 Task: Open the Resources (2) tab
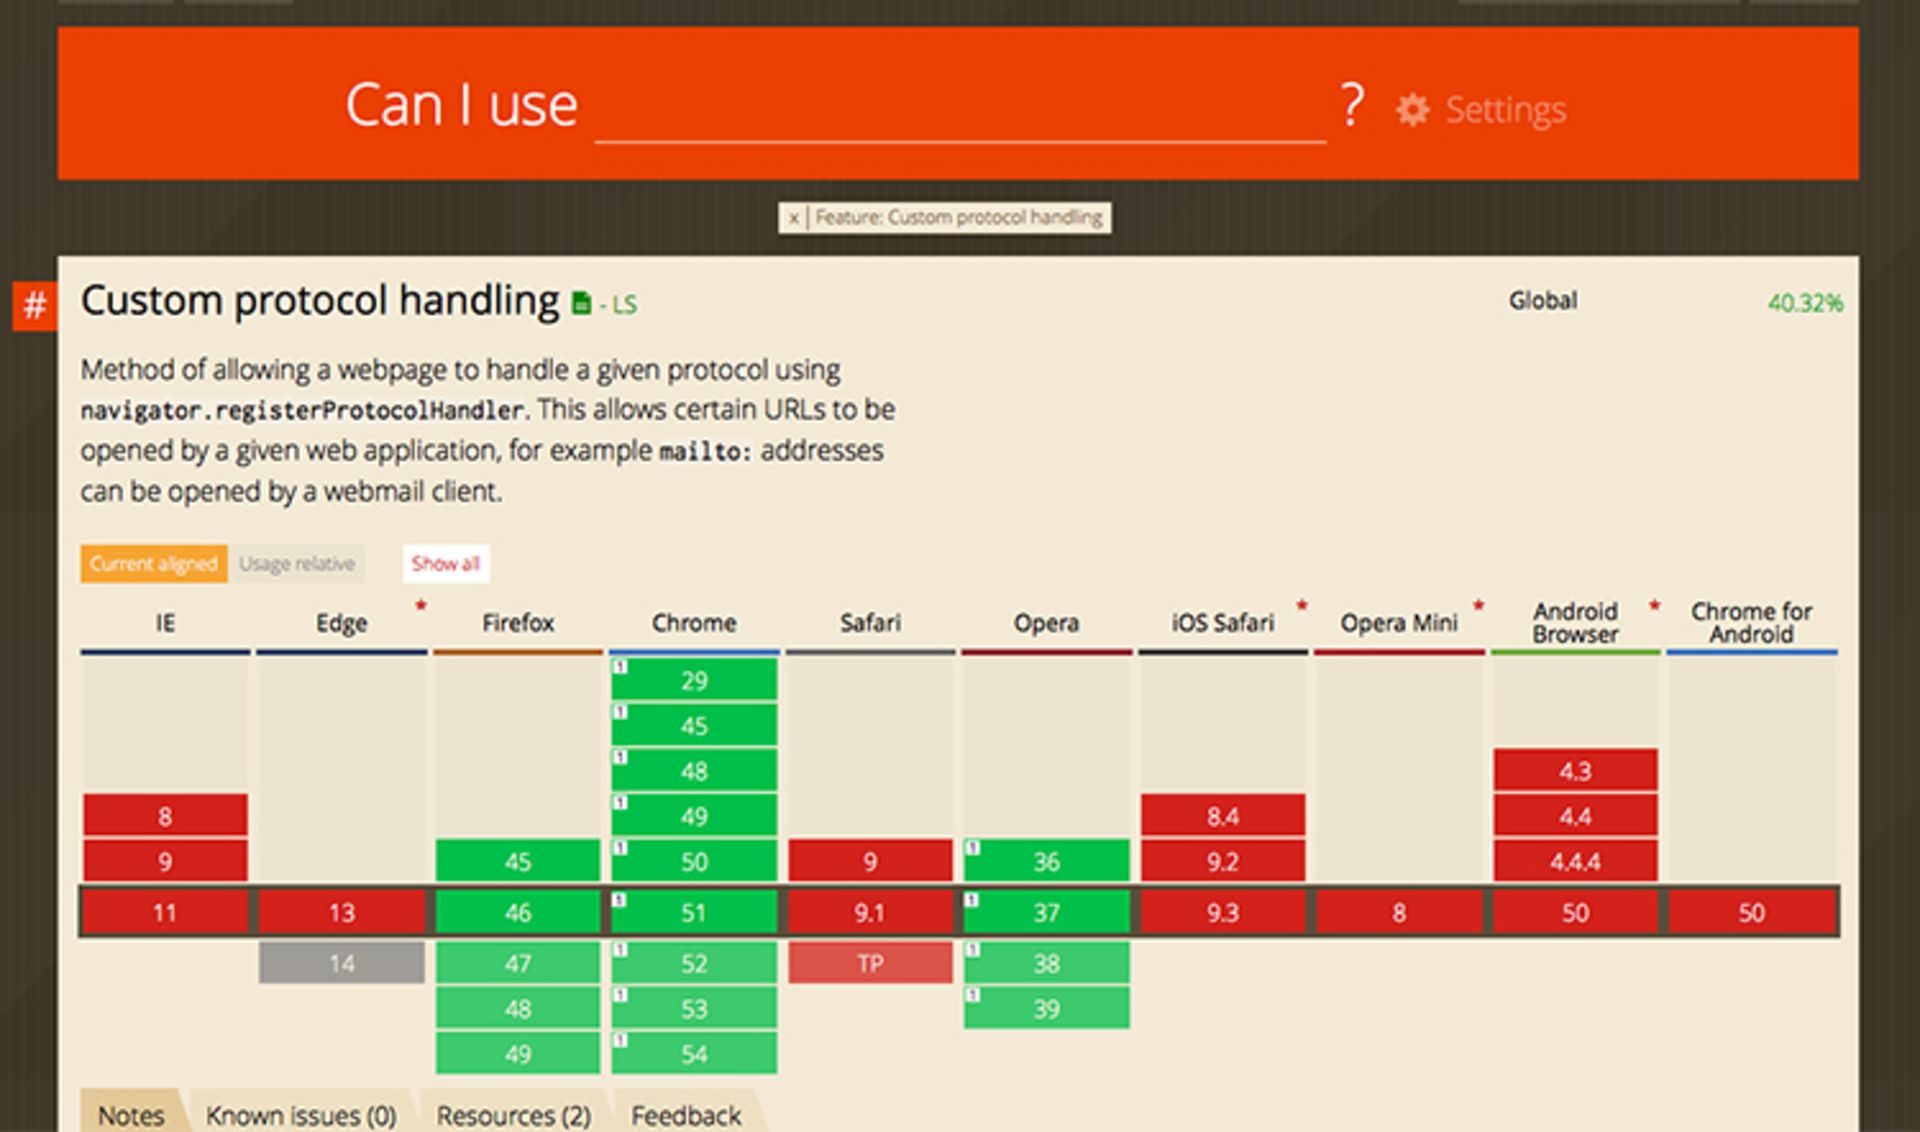click(514, 1114)
